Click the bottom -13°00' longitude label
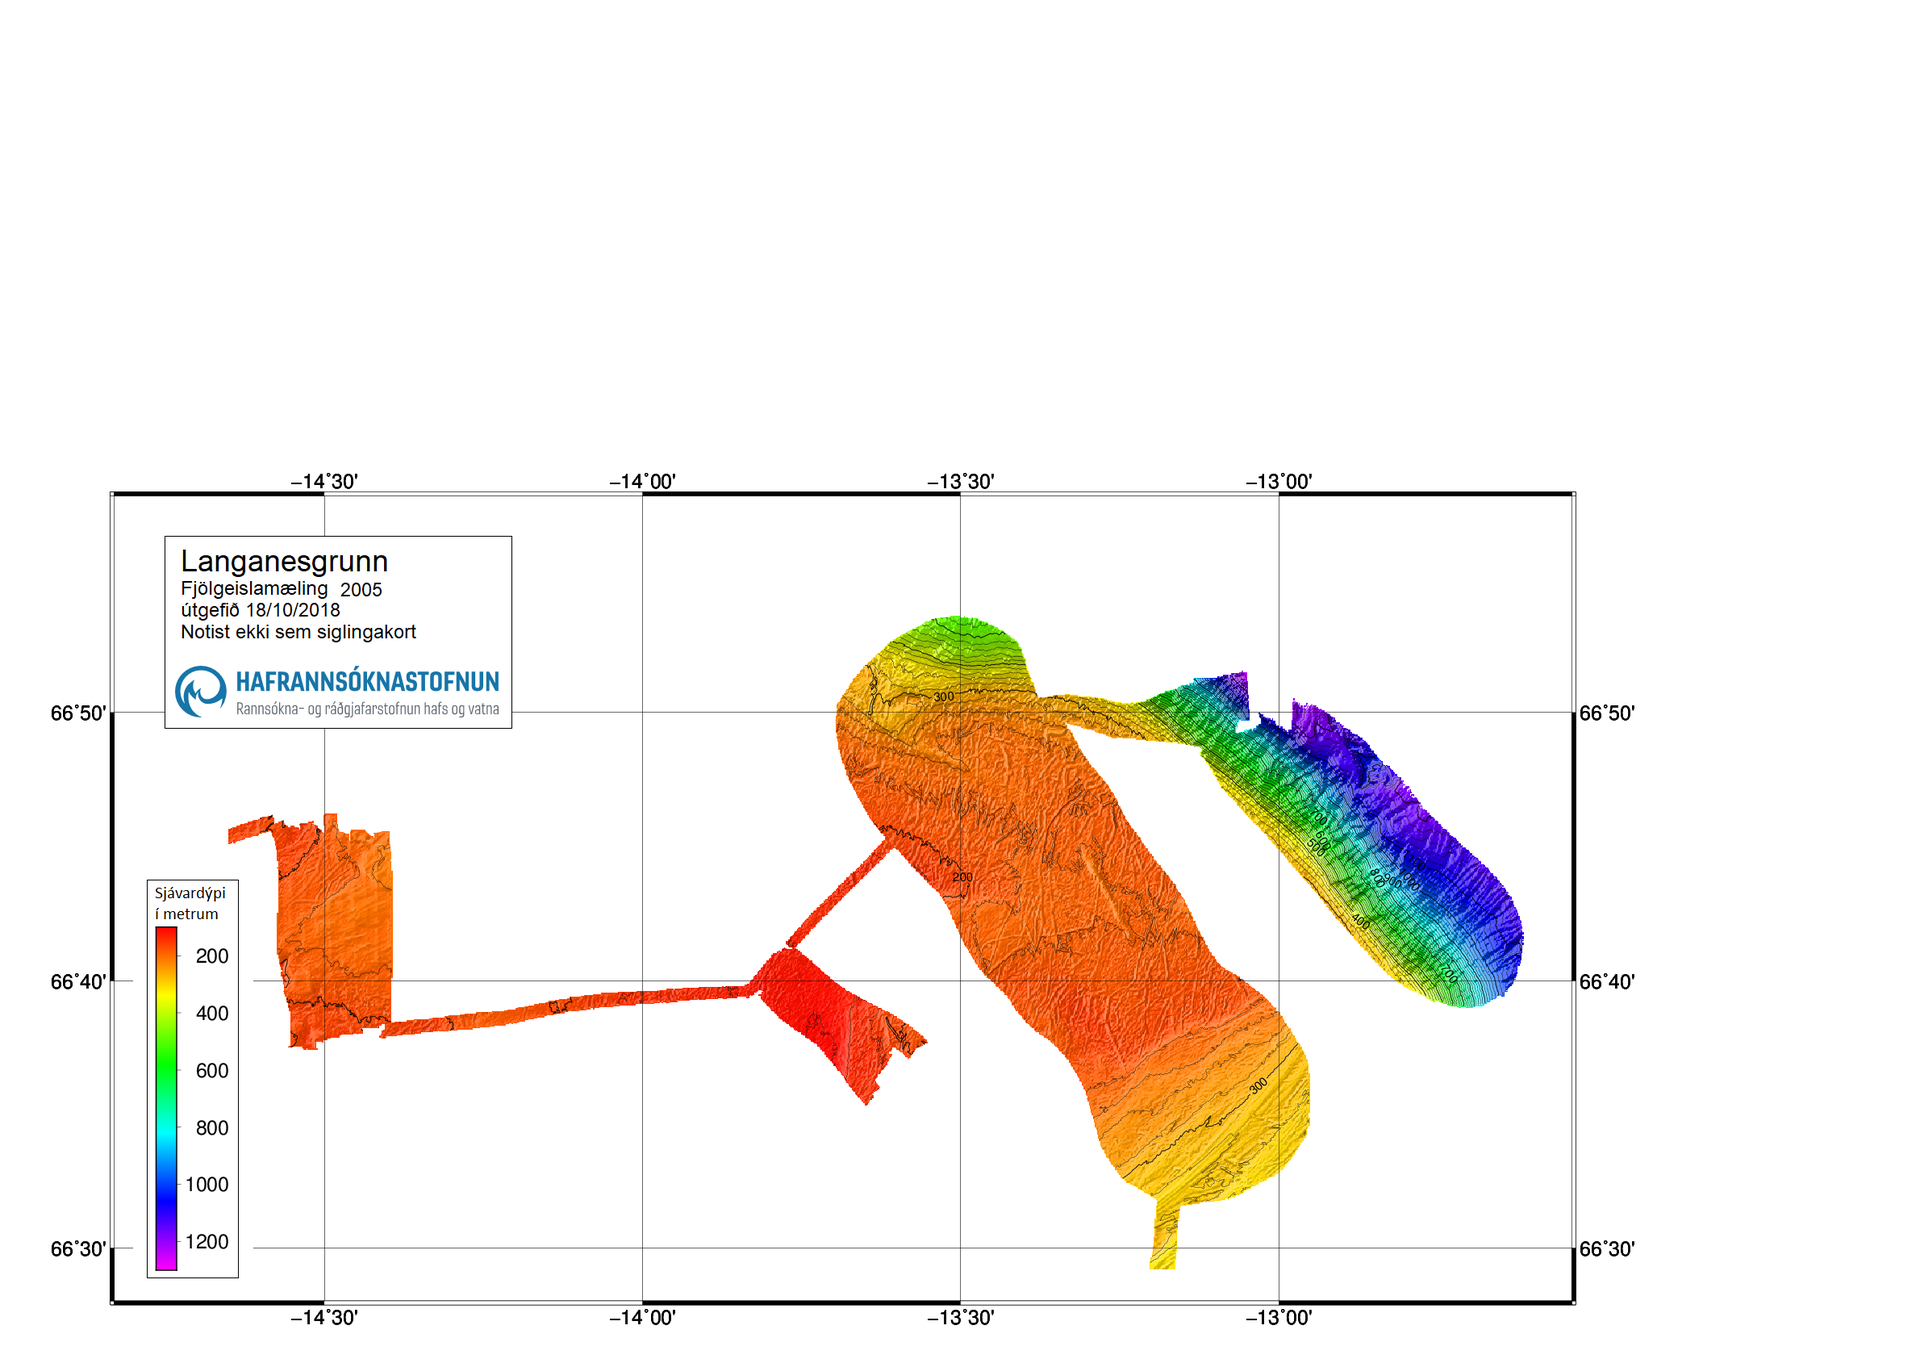Viewport: 1920px width, 1358px height. click(x=1278, y=1318)
